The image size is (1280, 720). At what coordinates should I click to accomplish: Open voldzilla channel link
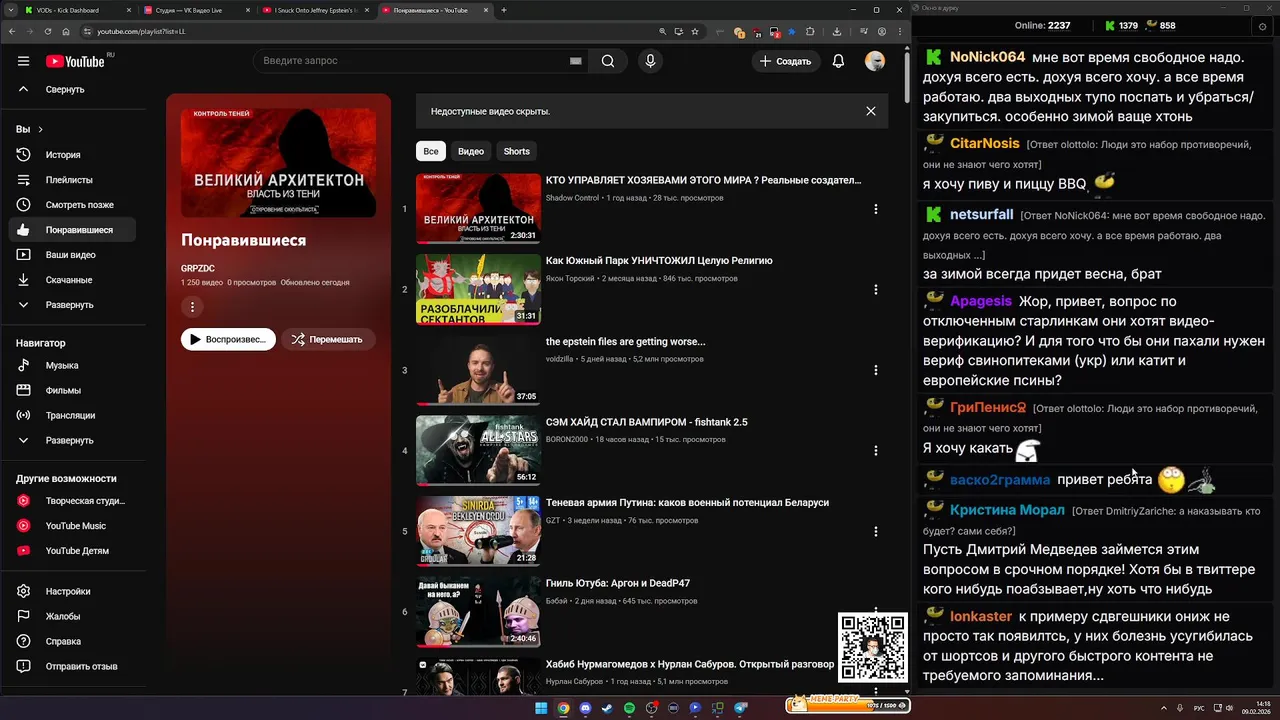click(559, 359)
